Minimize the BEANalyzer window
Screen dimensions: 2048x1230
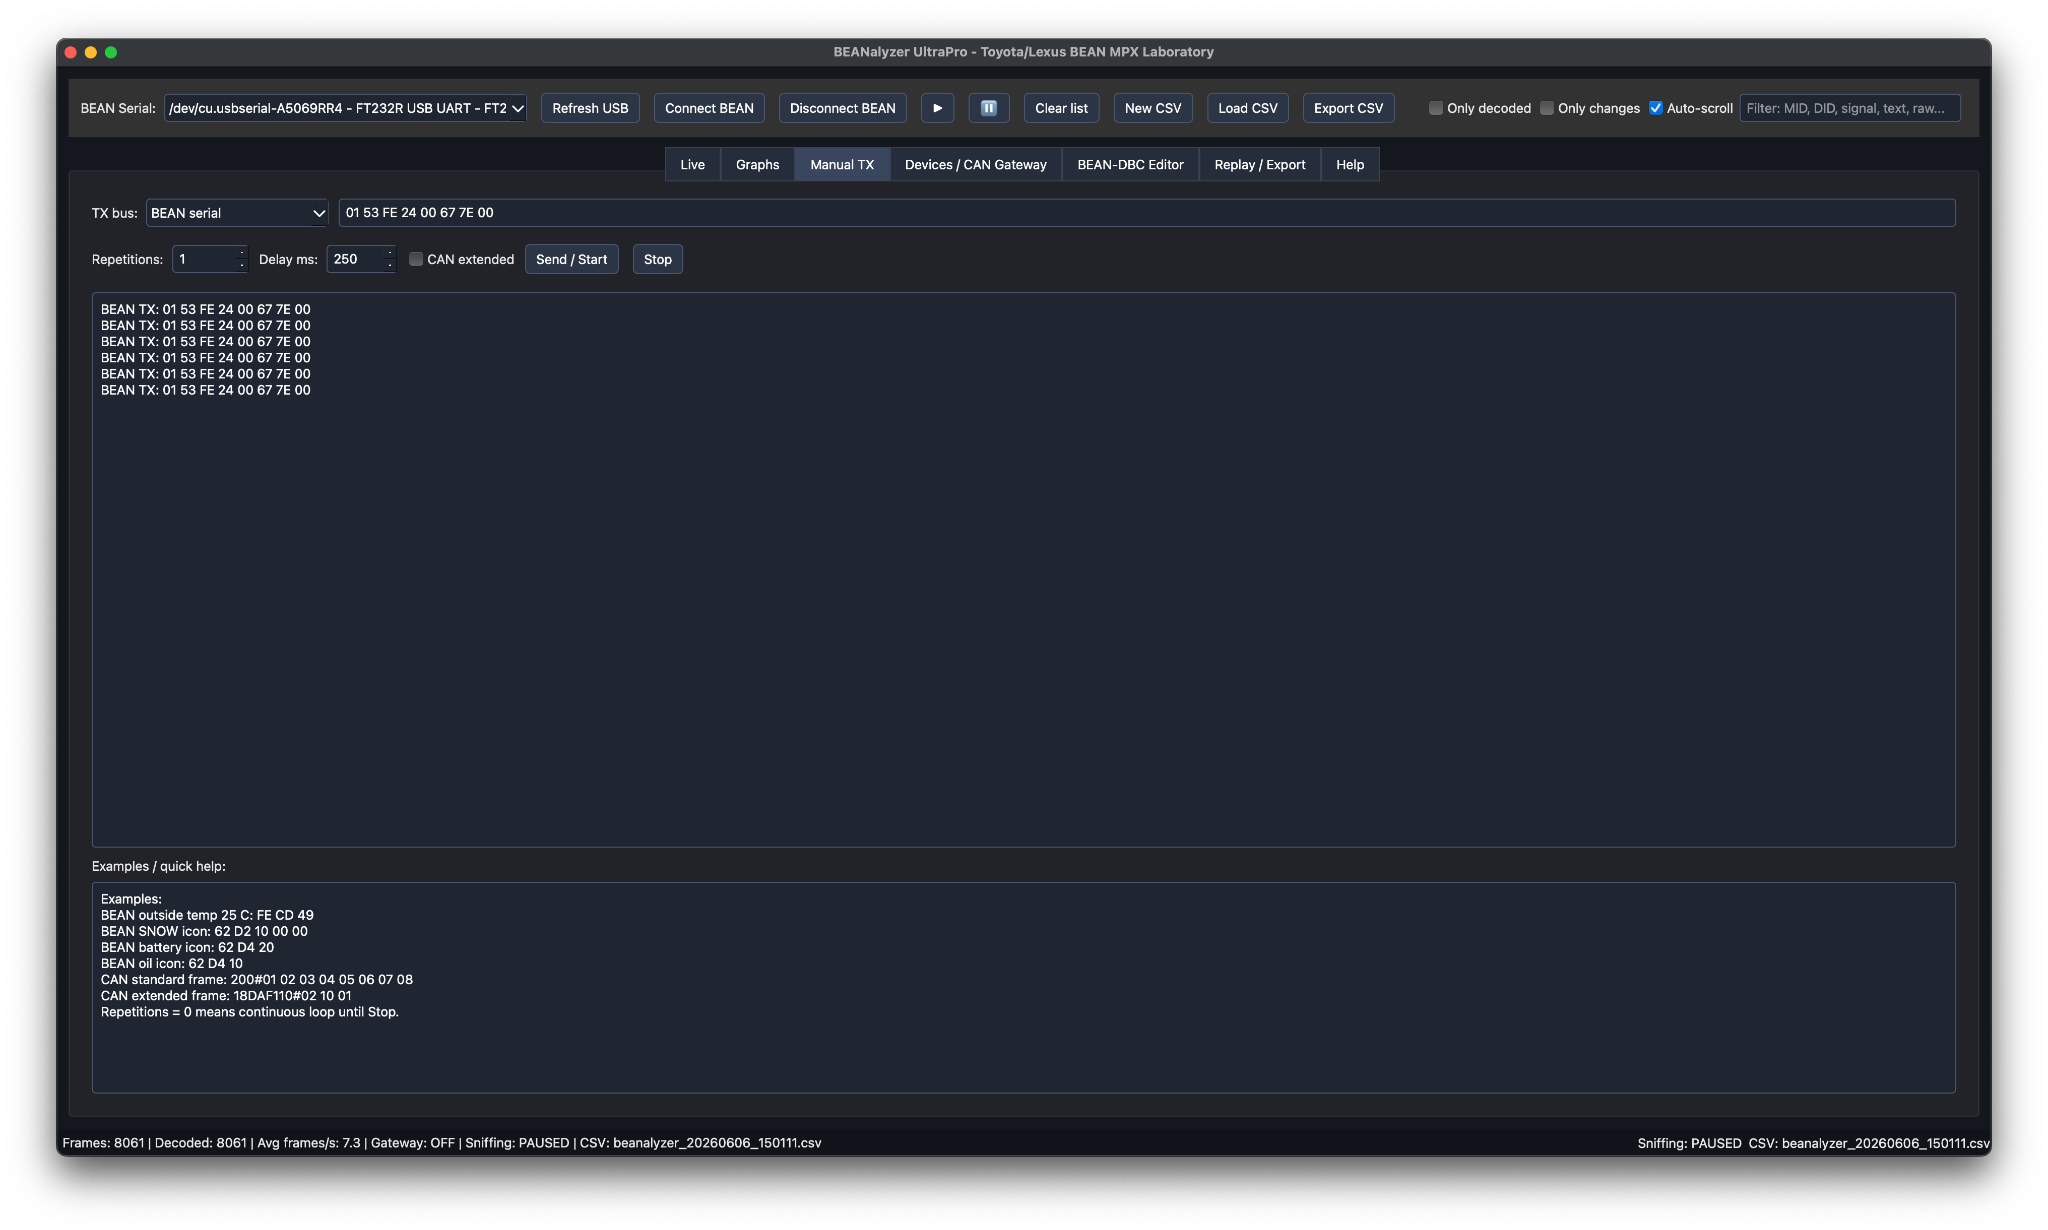click(x=91, y=52)
